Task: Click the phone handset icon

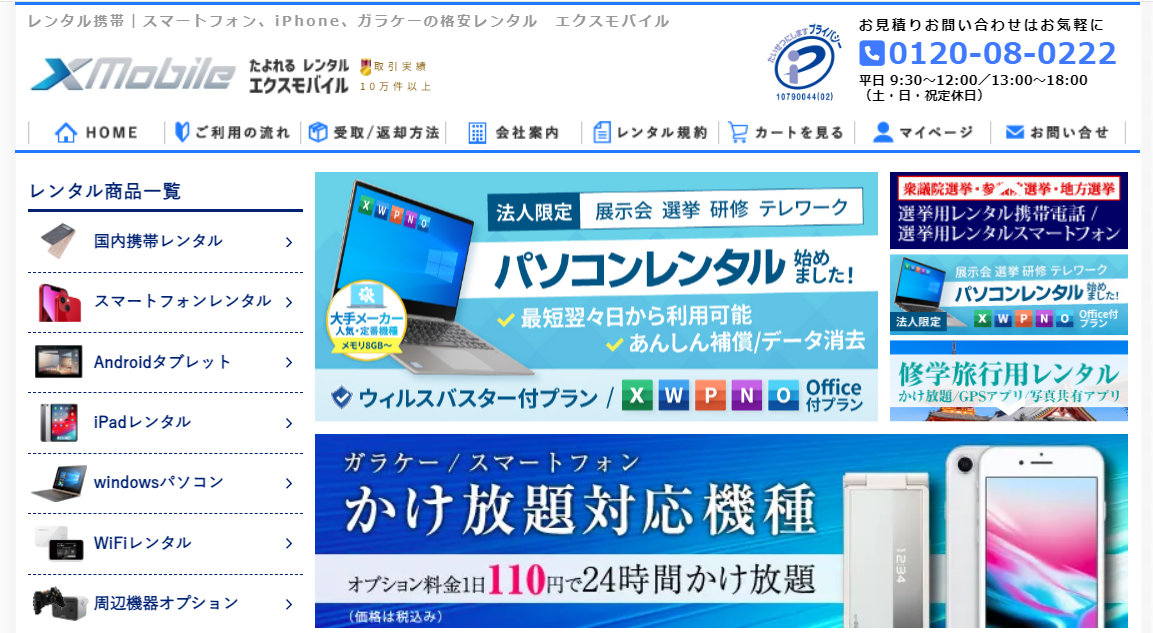Action: (871, 54)
